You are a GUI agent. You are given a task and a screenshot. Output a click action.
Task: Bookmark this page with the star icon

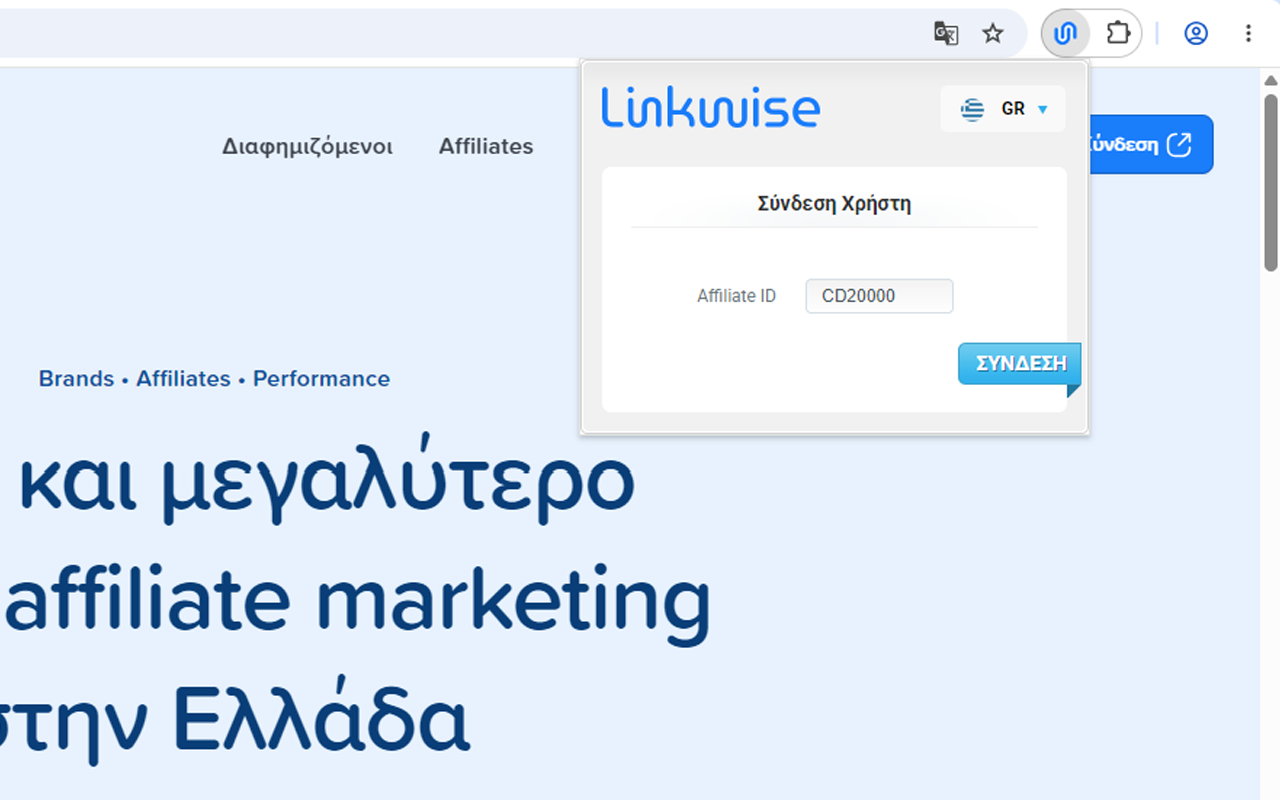click(x=992, y=34)
